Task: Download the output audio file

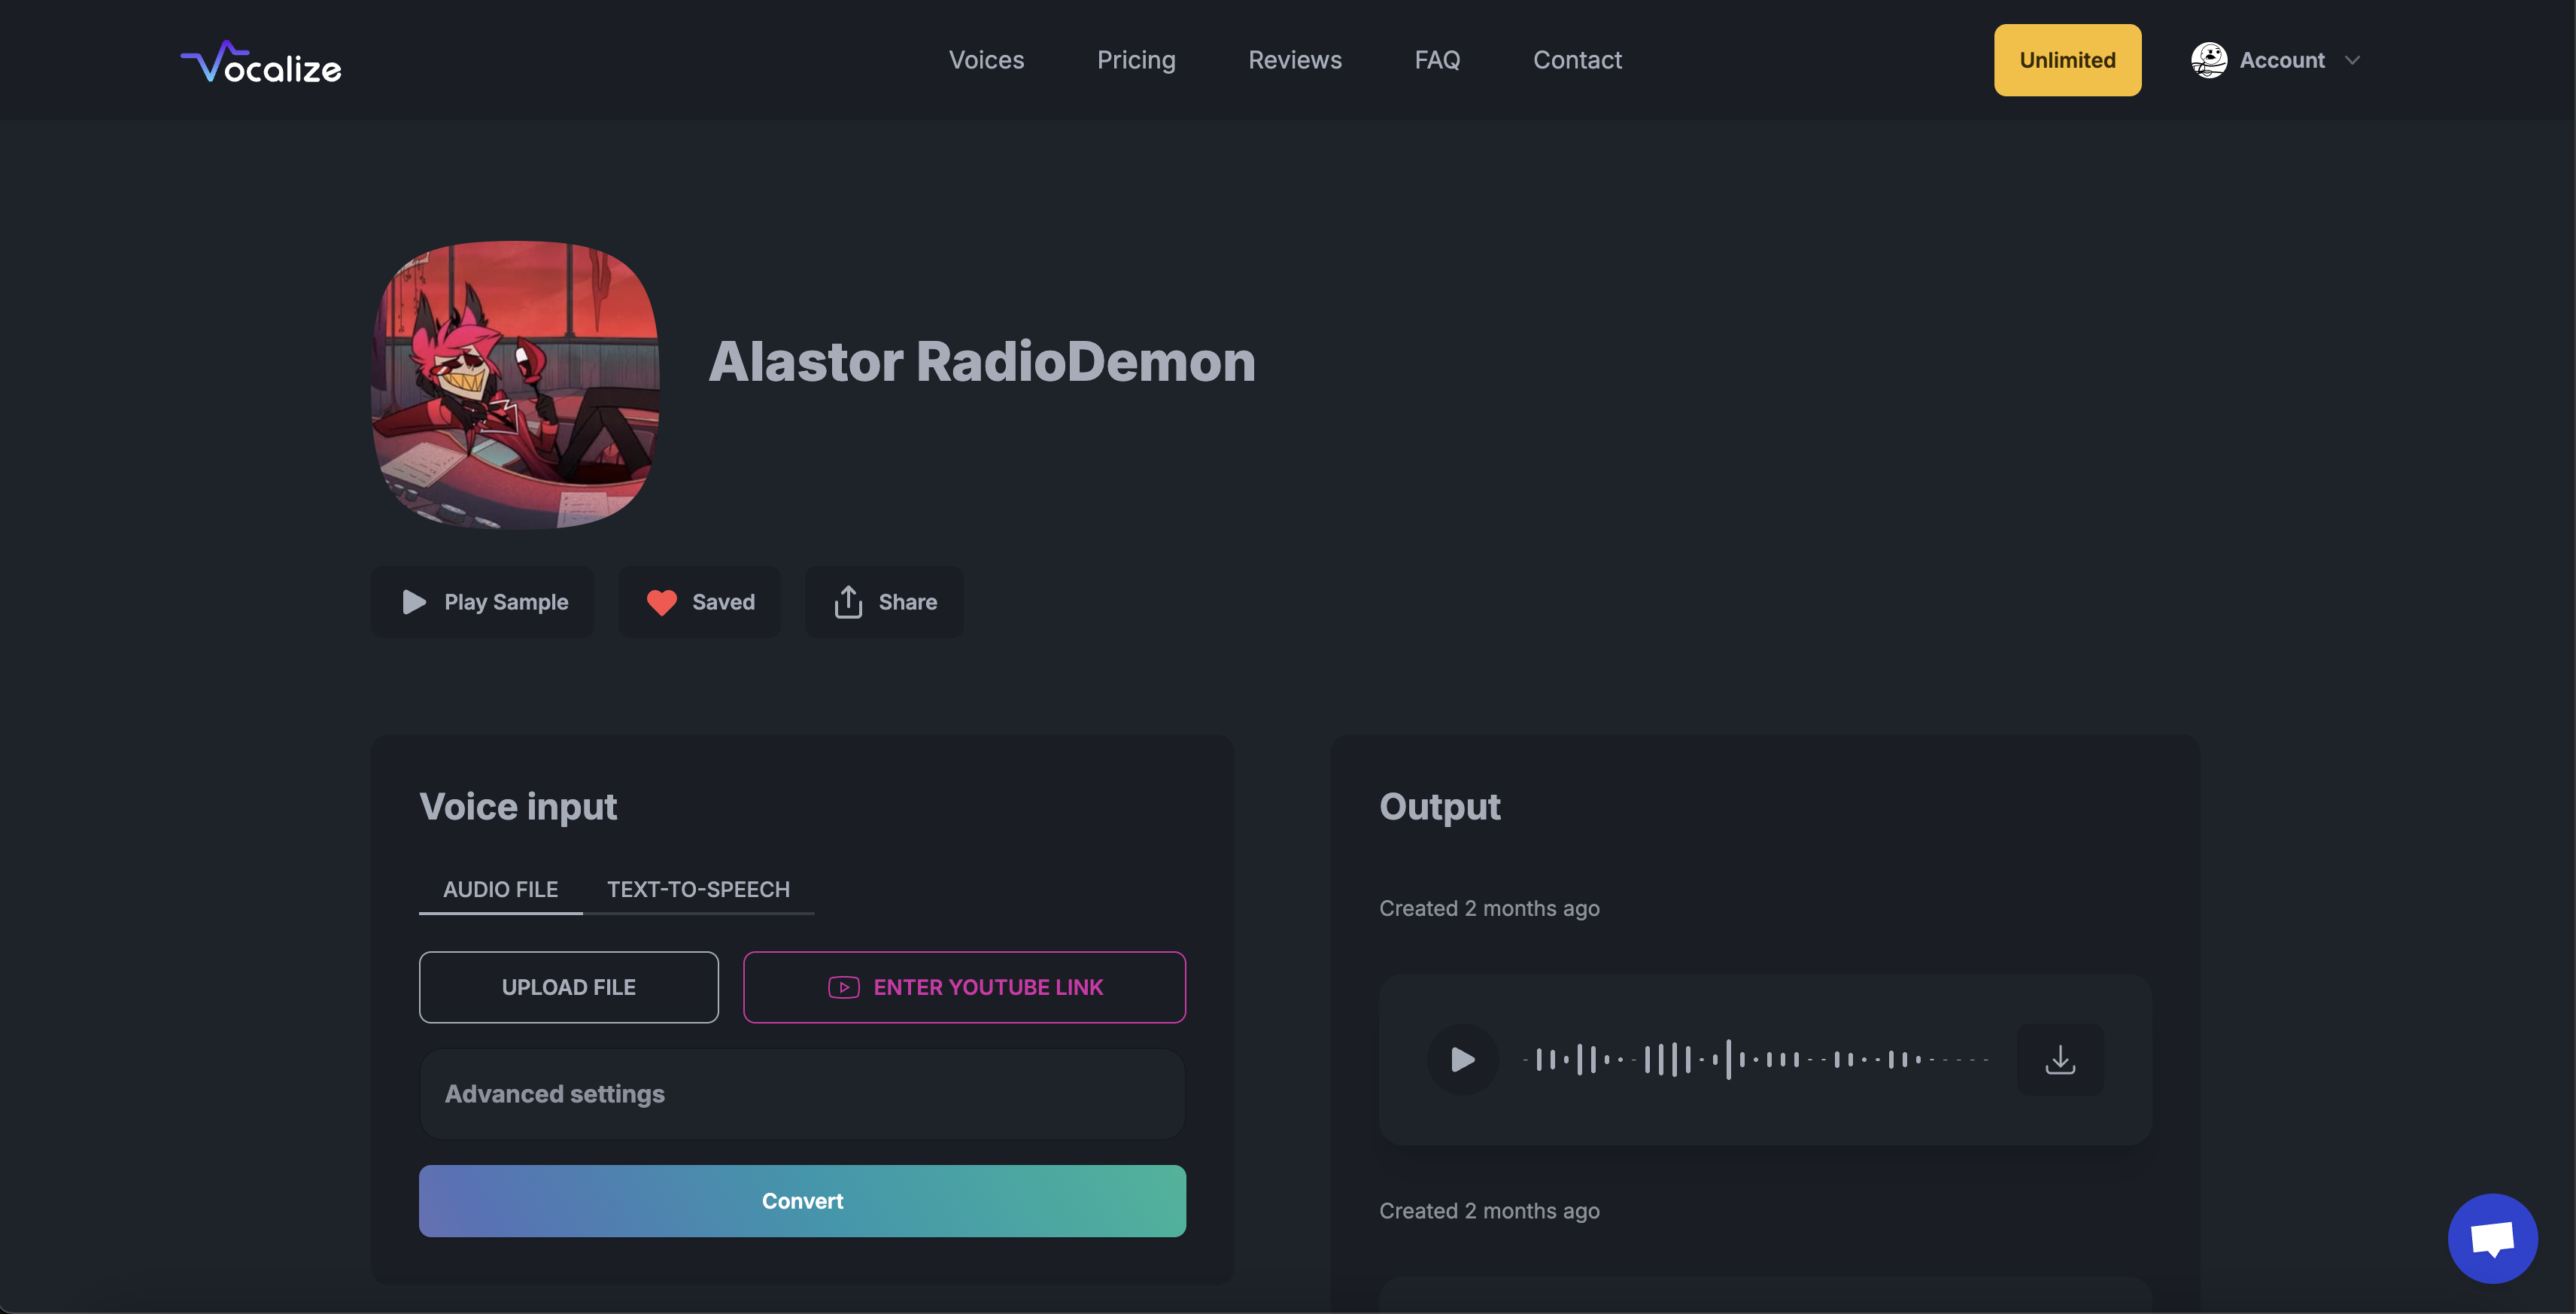Action: coord(2060,1059)
